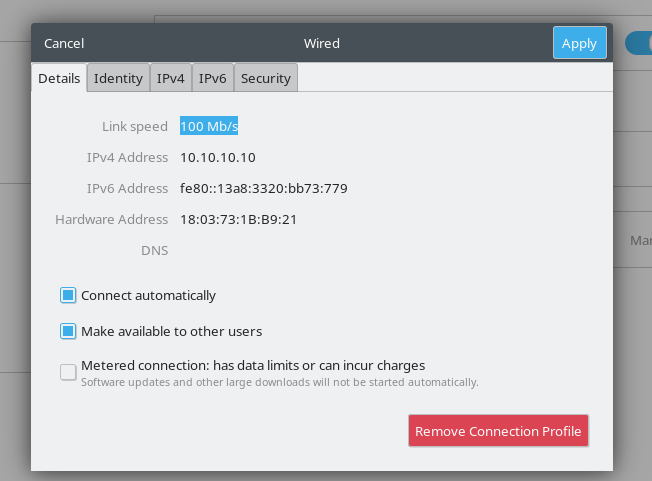Click the Link speed label
652x481 pixels.
tap(135, 126)
